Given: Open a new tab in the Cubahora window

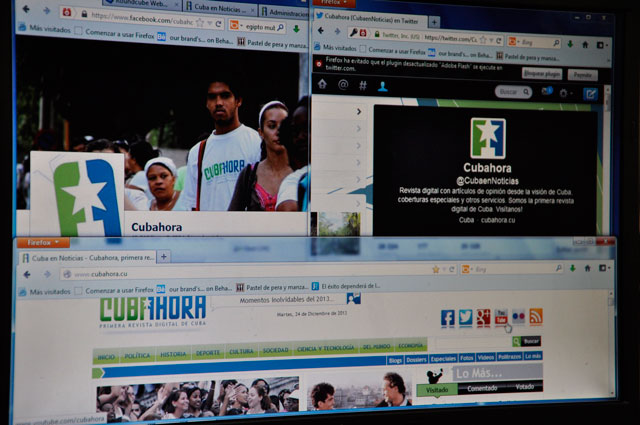Looking at the screenshot, I should (165, 257).
